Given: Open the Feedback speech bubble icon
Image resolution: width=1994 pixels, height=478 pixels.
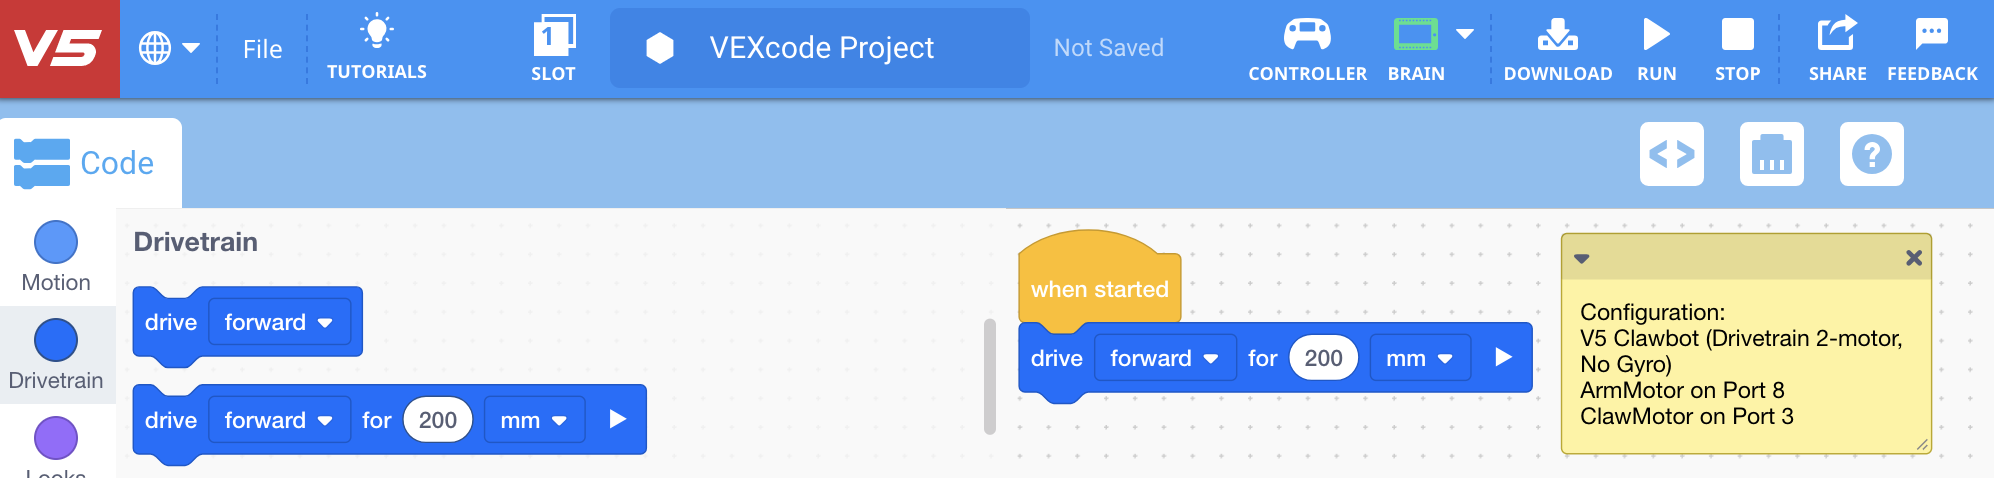Looking at the screenshot, I should [x=1931, y=35].
